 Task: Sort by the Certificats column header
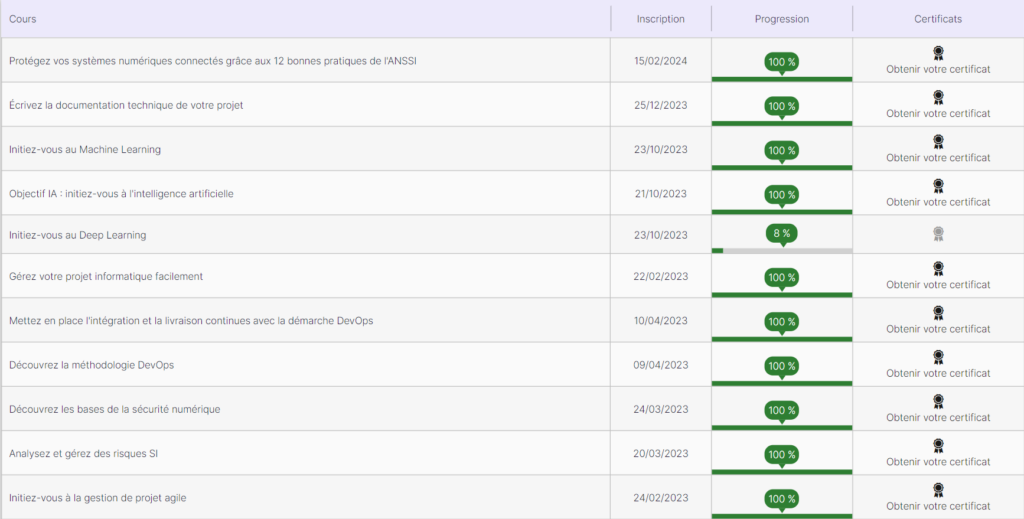click(938, 19)
